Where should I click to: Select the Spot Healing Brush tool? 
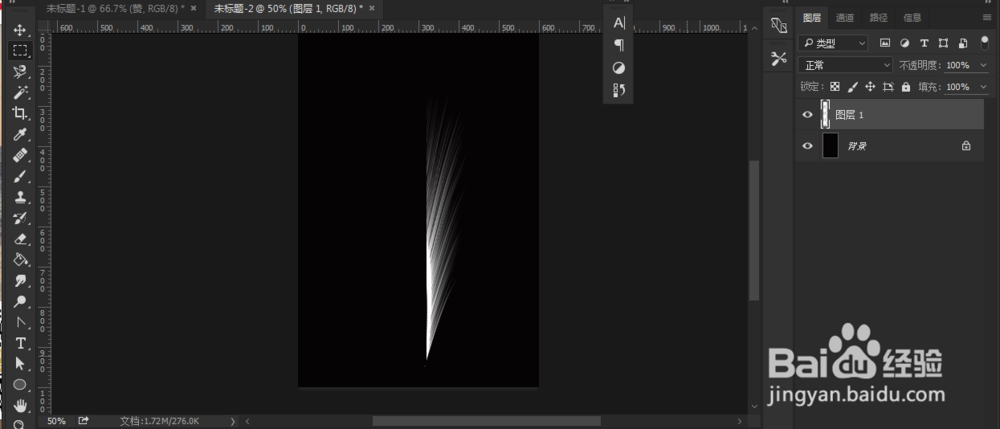tap(20, 155)
